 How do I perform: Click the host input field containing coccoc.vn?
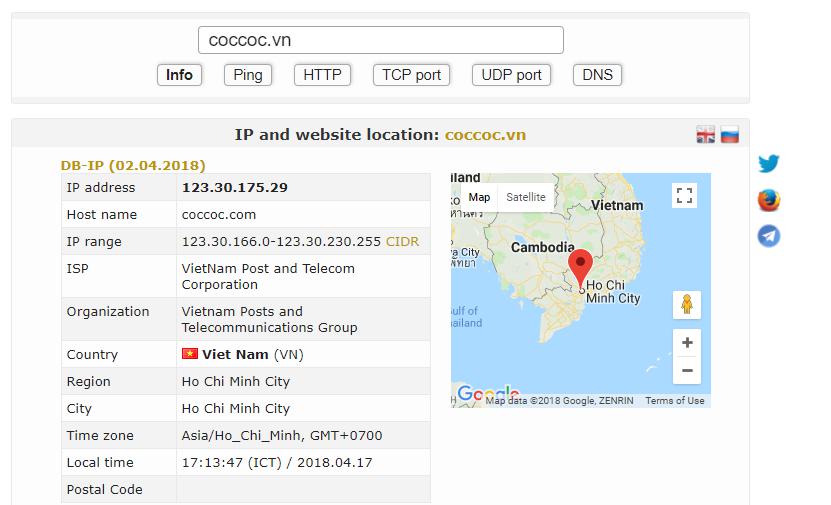[x=380, y=41]
